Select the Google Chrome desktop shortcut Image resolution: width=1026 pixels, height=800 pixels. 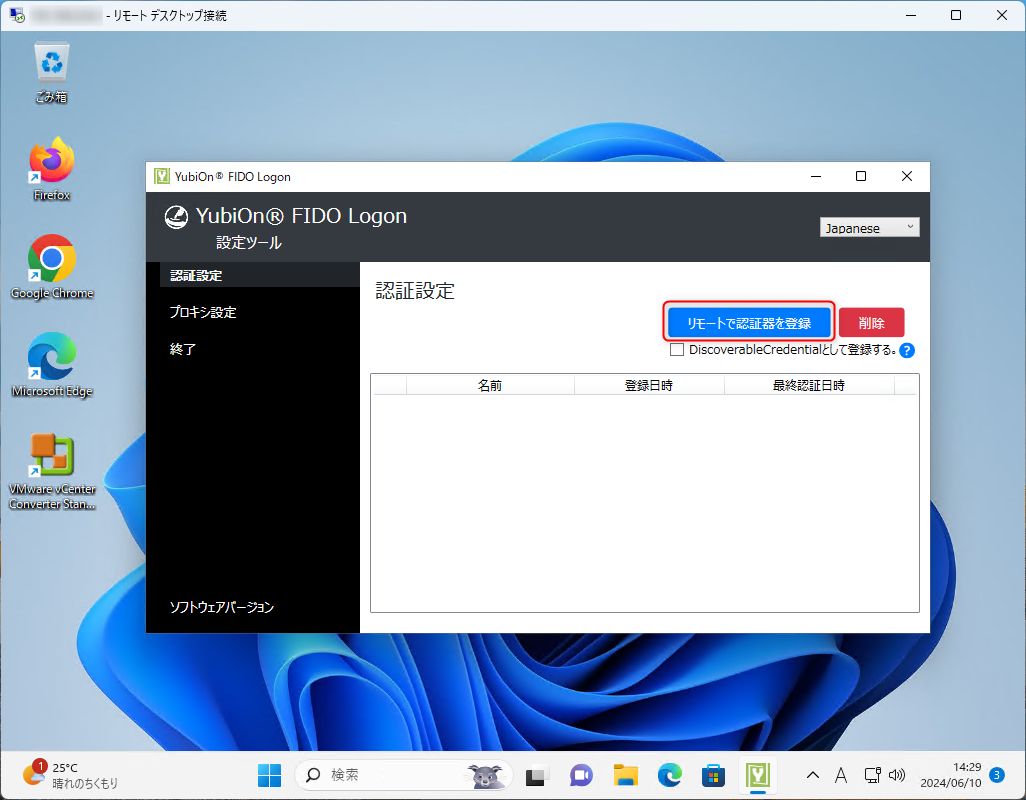click(52, 267)
